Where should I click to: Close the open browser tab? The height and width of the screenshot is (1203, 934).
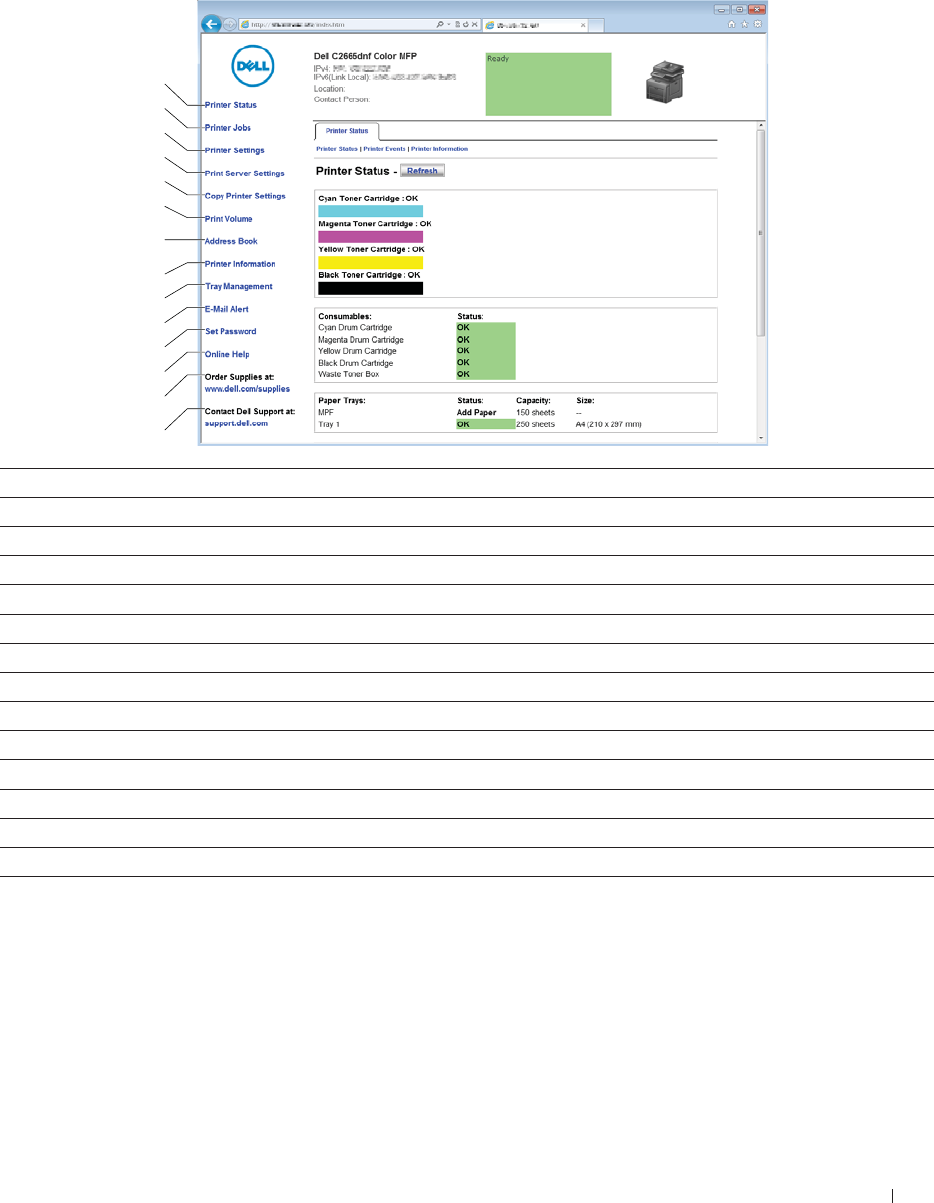583,25
